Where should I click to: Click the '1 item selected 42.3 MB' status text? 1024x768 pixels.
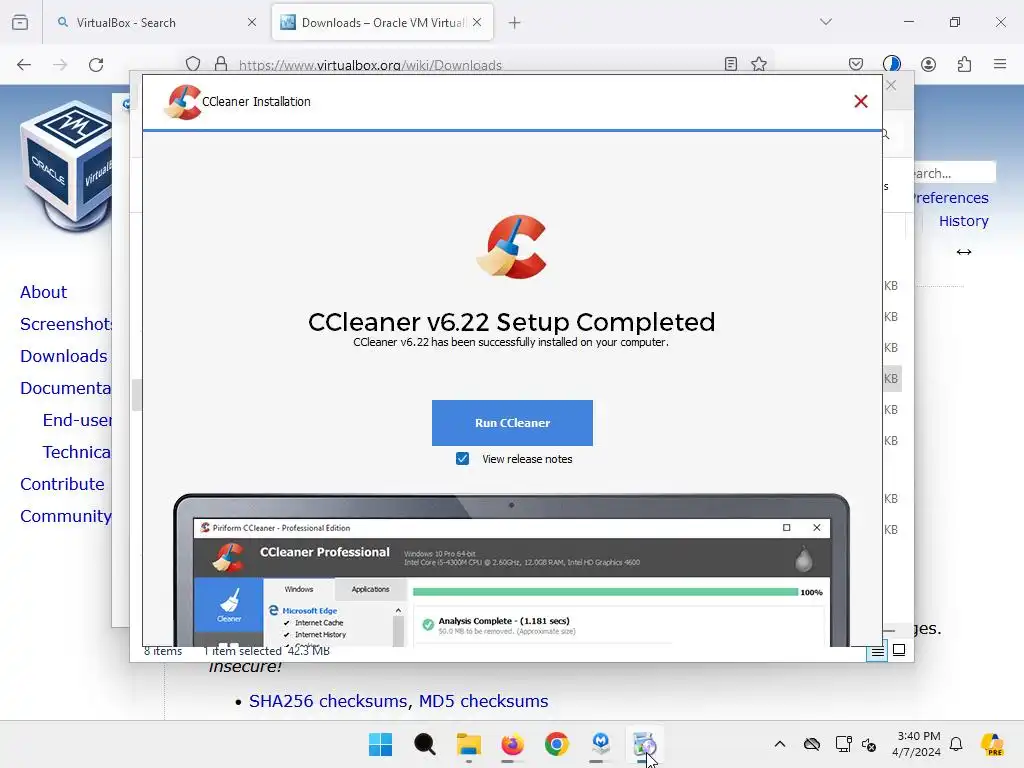click(x=266, y=651)
